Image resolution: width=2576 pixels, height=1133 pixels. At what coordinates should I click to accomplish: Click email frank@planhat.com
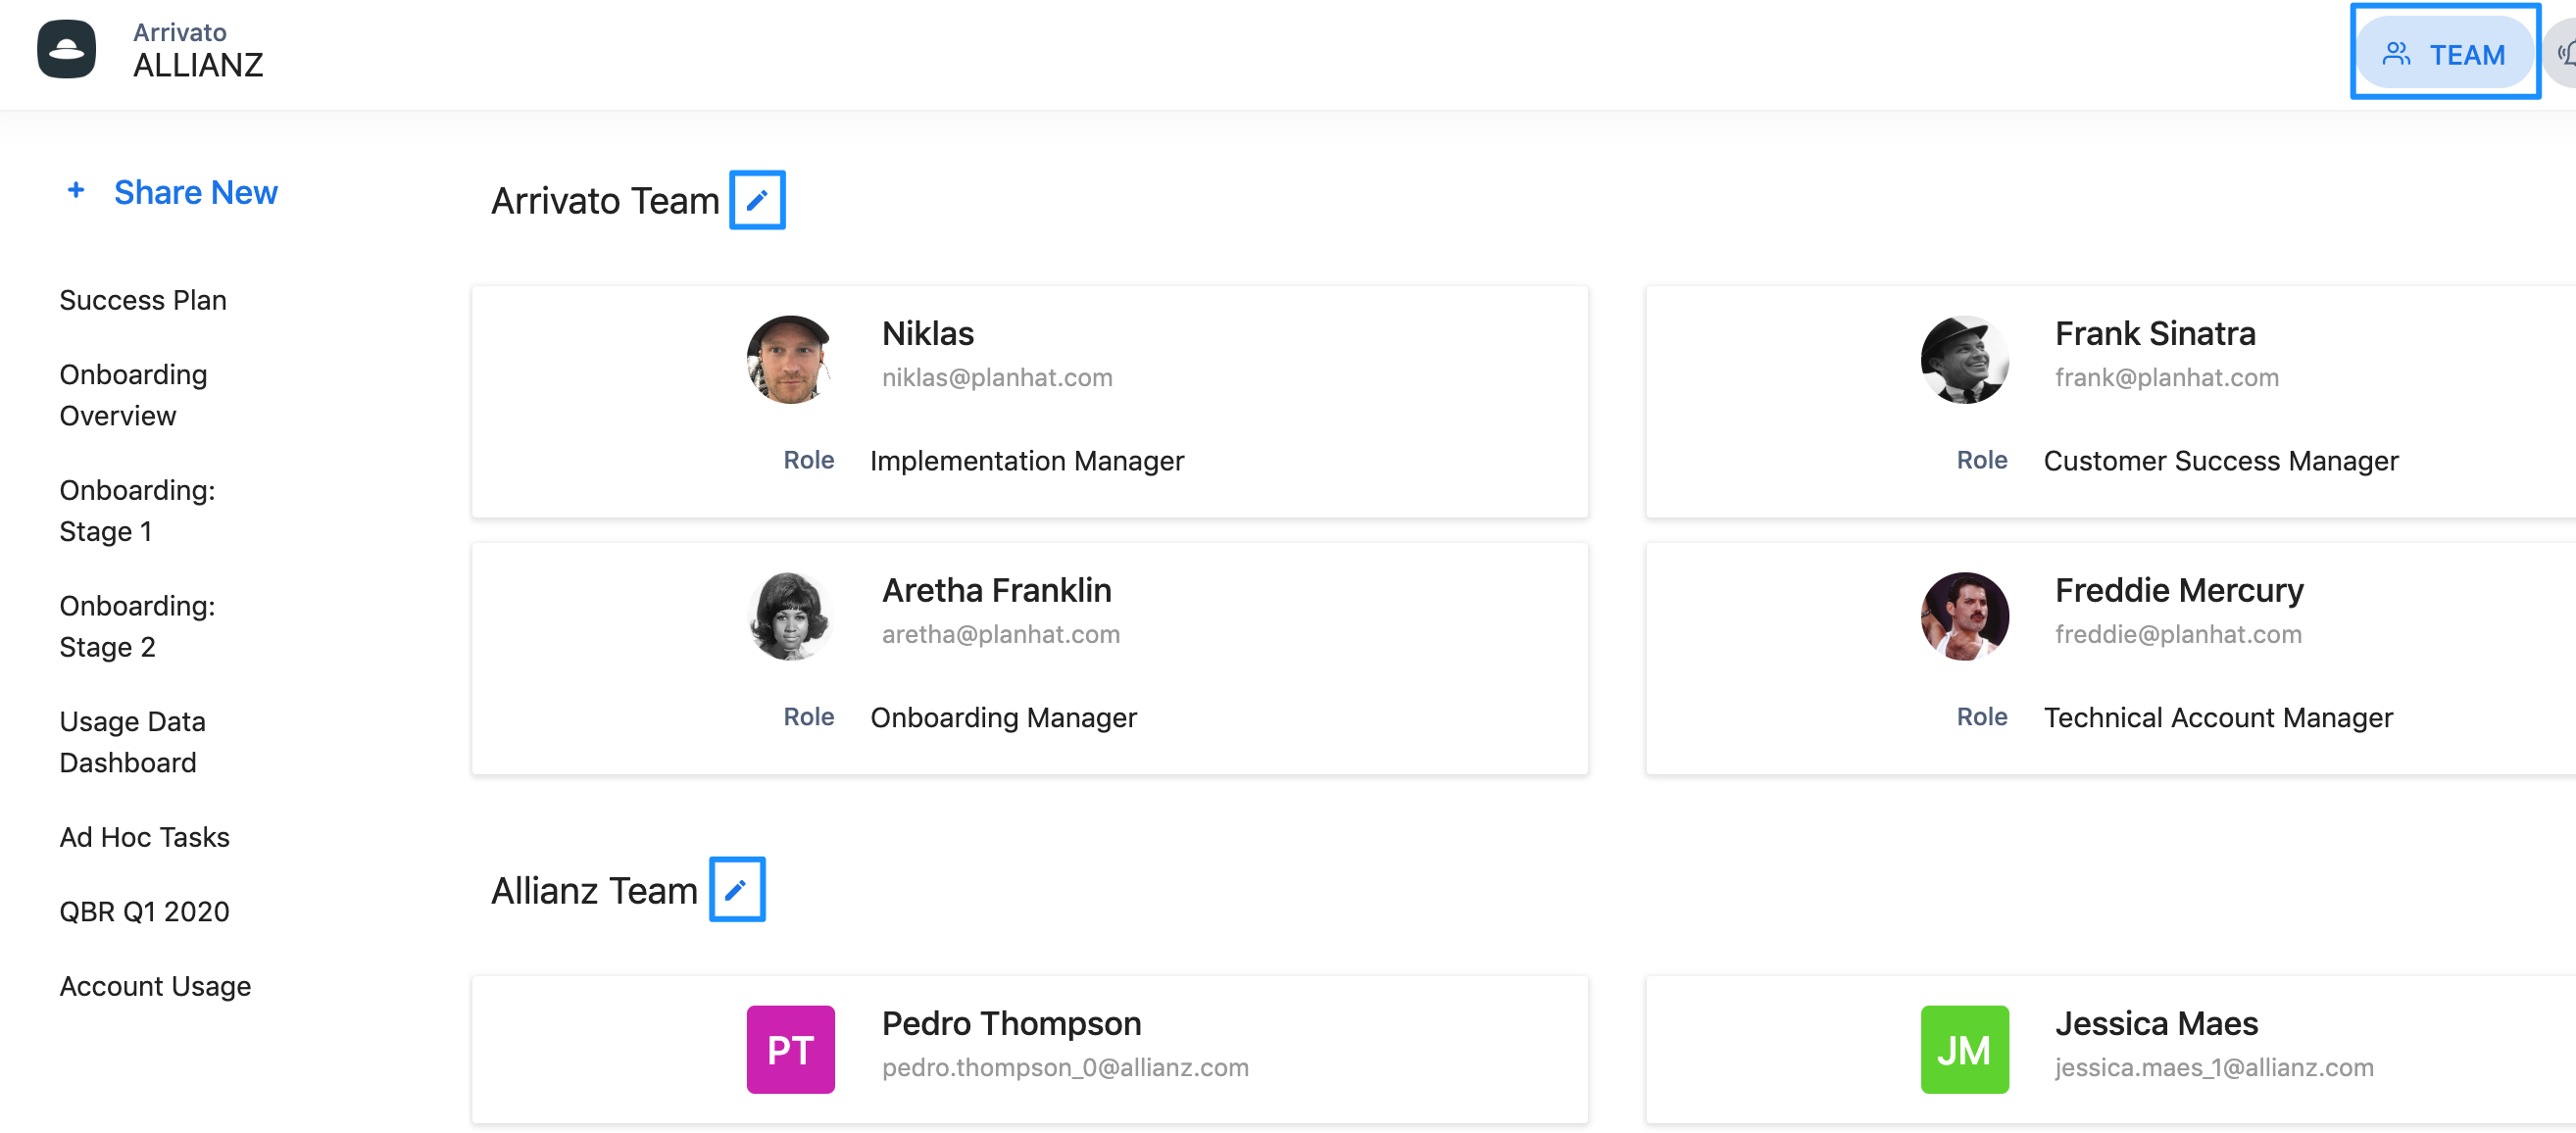pos(2167,378)
